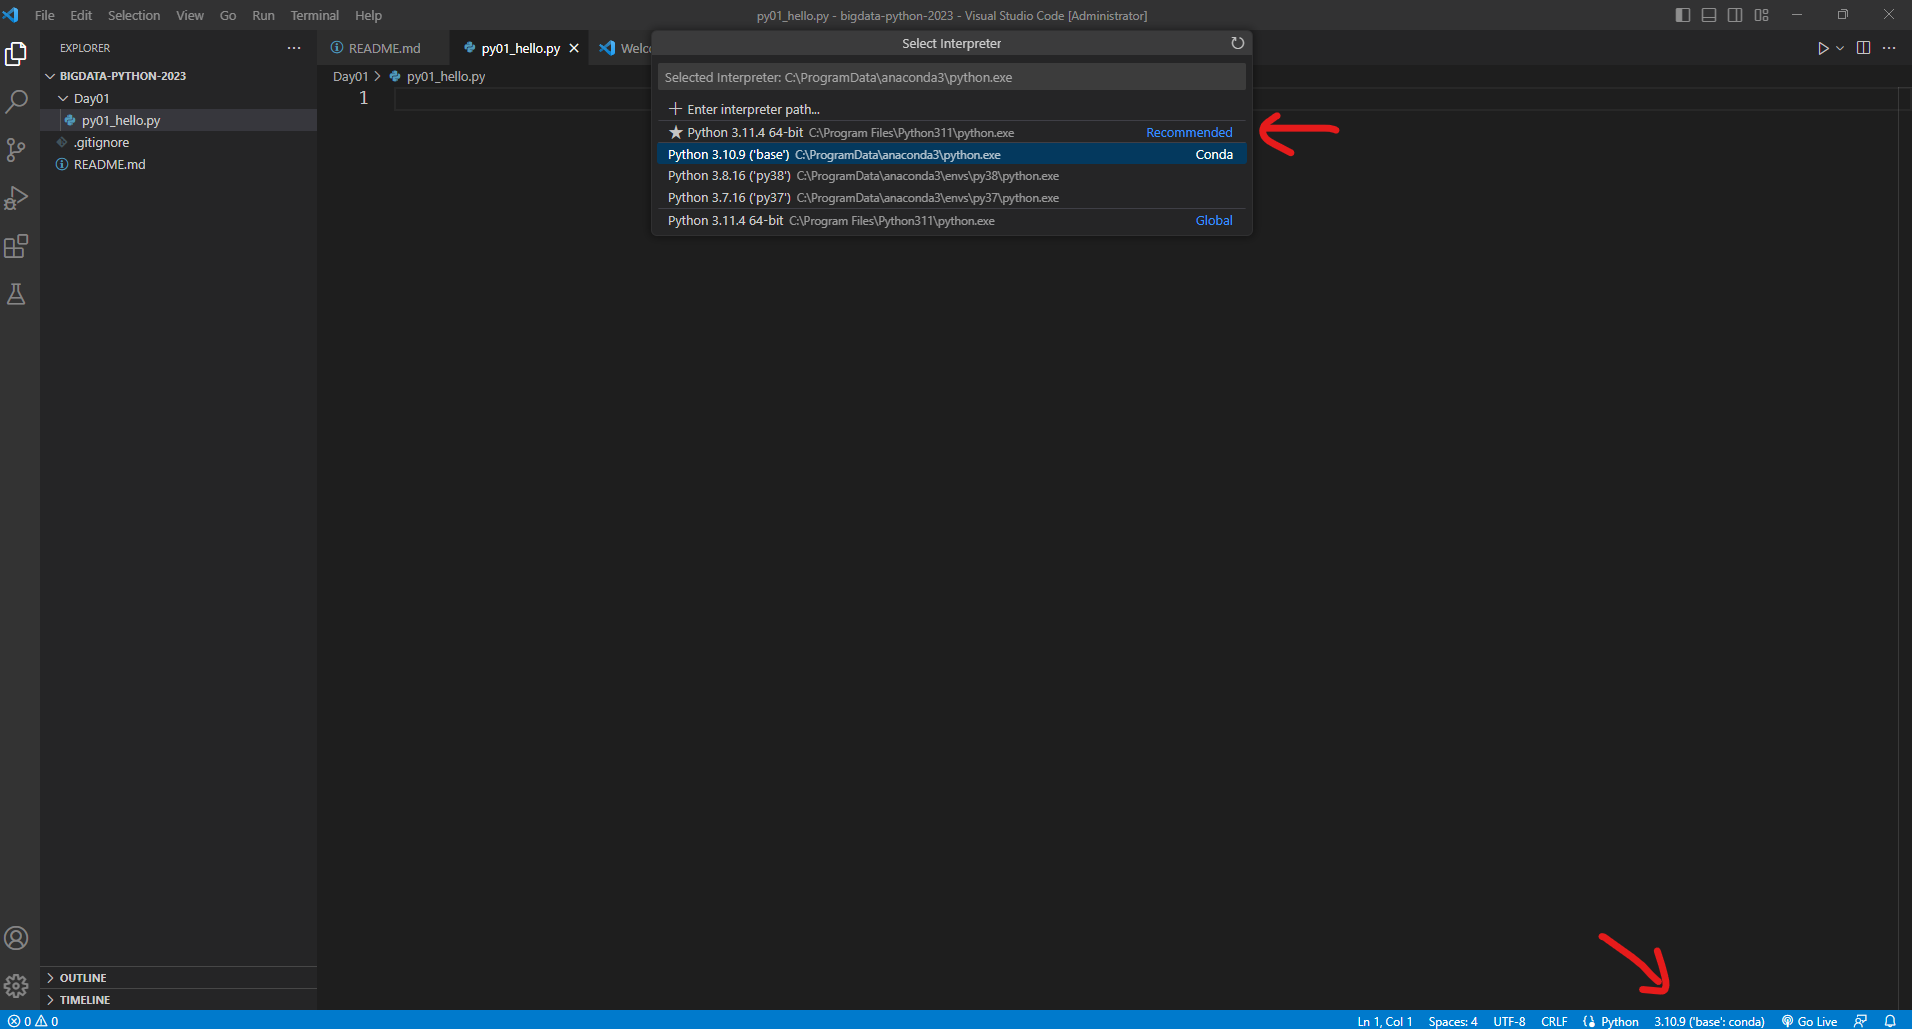The width and height of the screenshot is (1912, 1029).
Task: Open the Search view in activity bar
Action: 16,101
